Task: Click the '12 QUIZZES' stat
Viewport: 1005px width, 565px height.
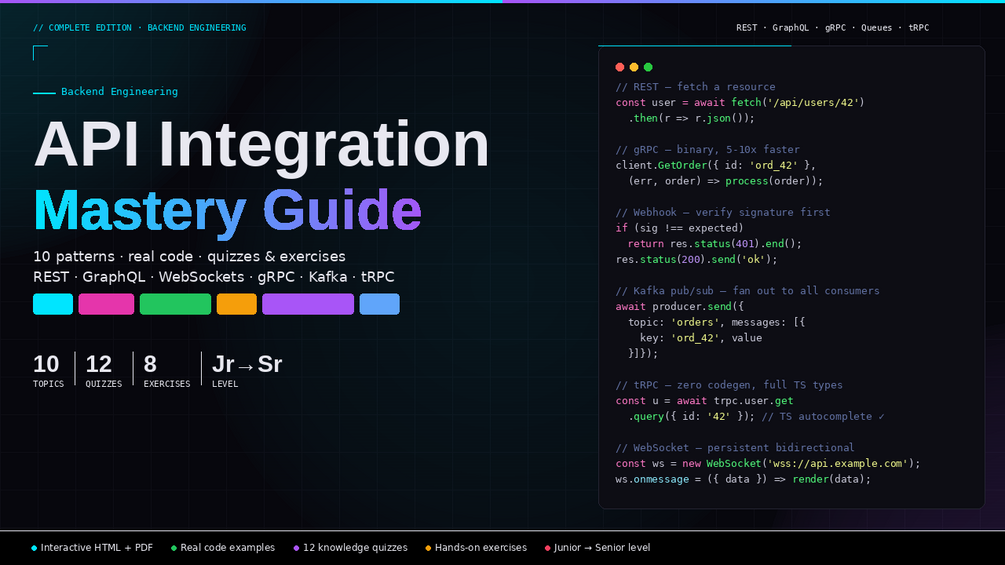Action: pyautogui.click(x=104, y=370)
